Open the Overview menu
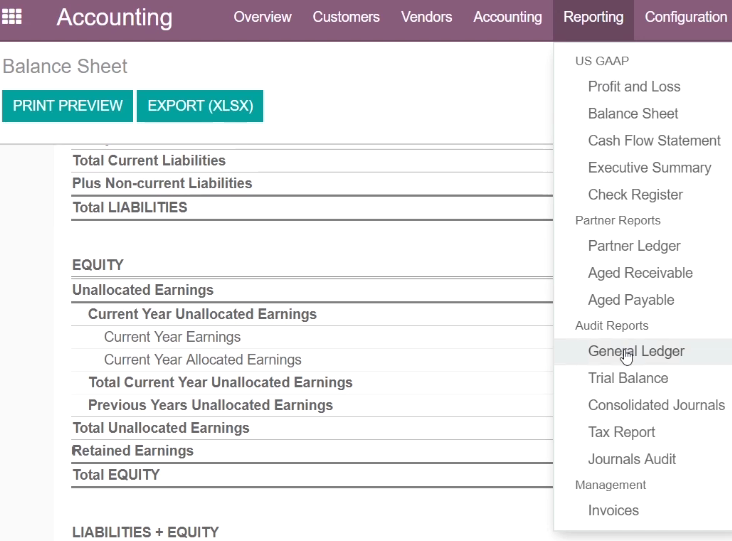Image resolution: width=732 pixels, height=541 pixels. (262, 17)
